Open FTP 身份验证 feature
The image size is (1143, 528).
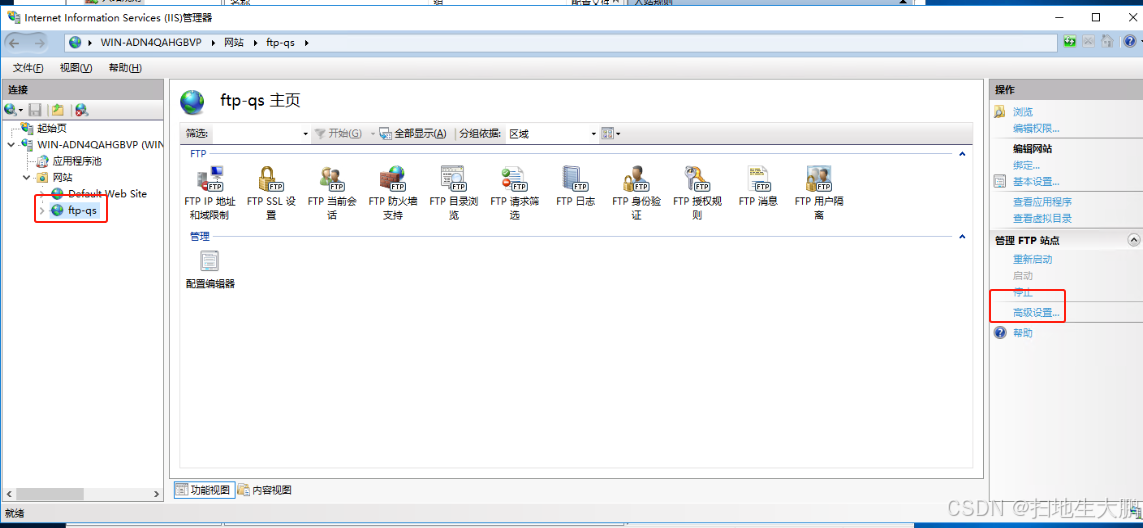coord(636,193)
